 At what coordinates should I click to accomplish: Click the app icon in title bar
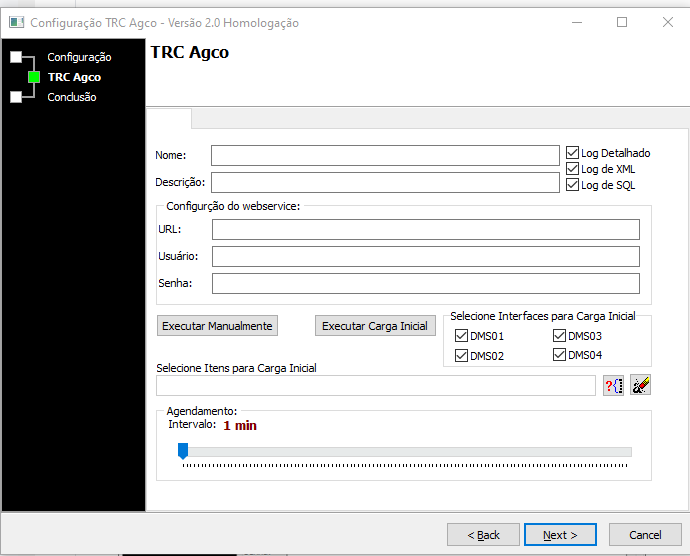click(16, 22)
